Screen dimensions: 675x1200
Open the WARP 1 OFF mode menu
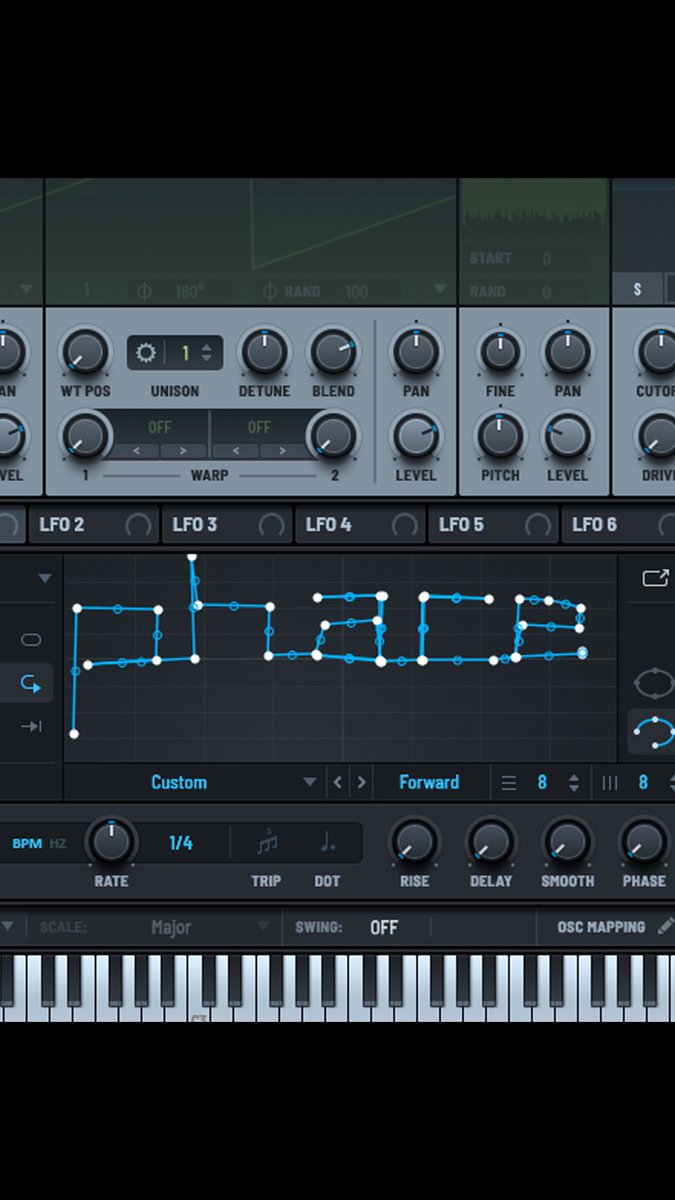pyautogui.click(x=160, y=427)
